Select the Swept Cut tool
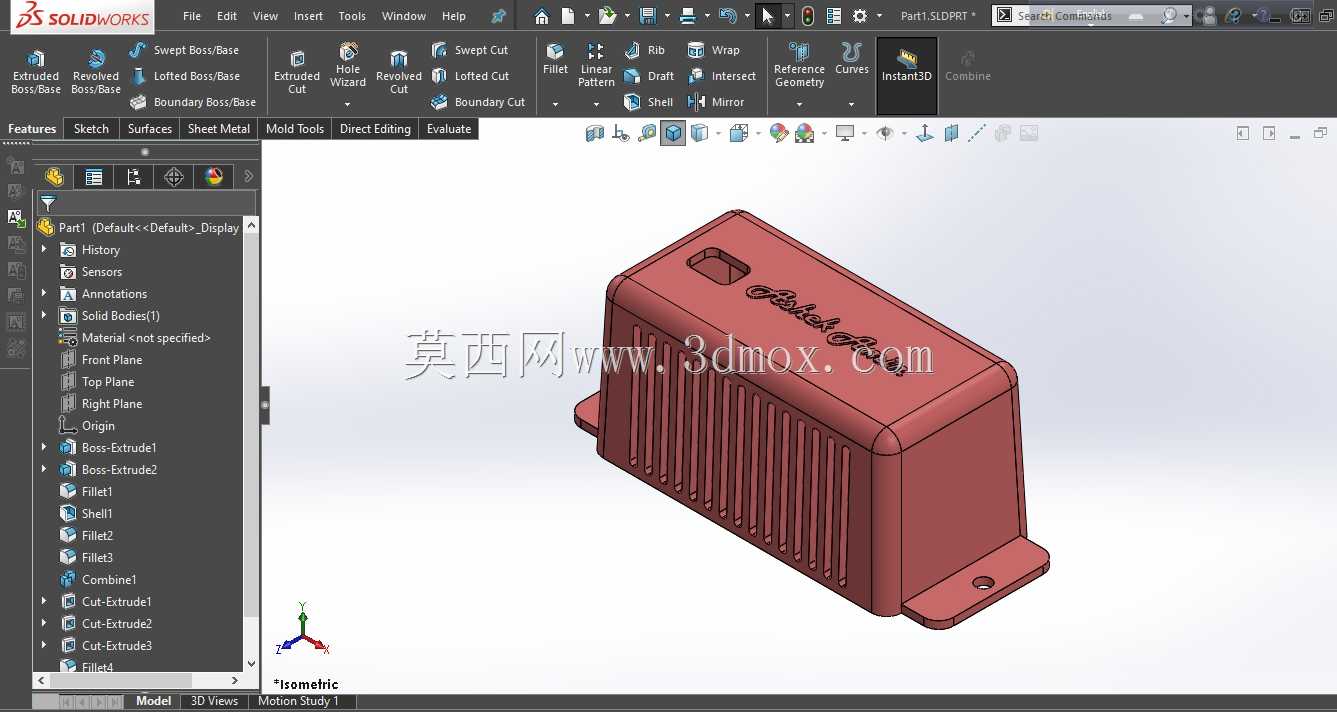The image size is (1337, 712). [x=470, y=50]
